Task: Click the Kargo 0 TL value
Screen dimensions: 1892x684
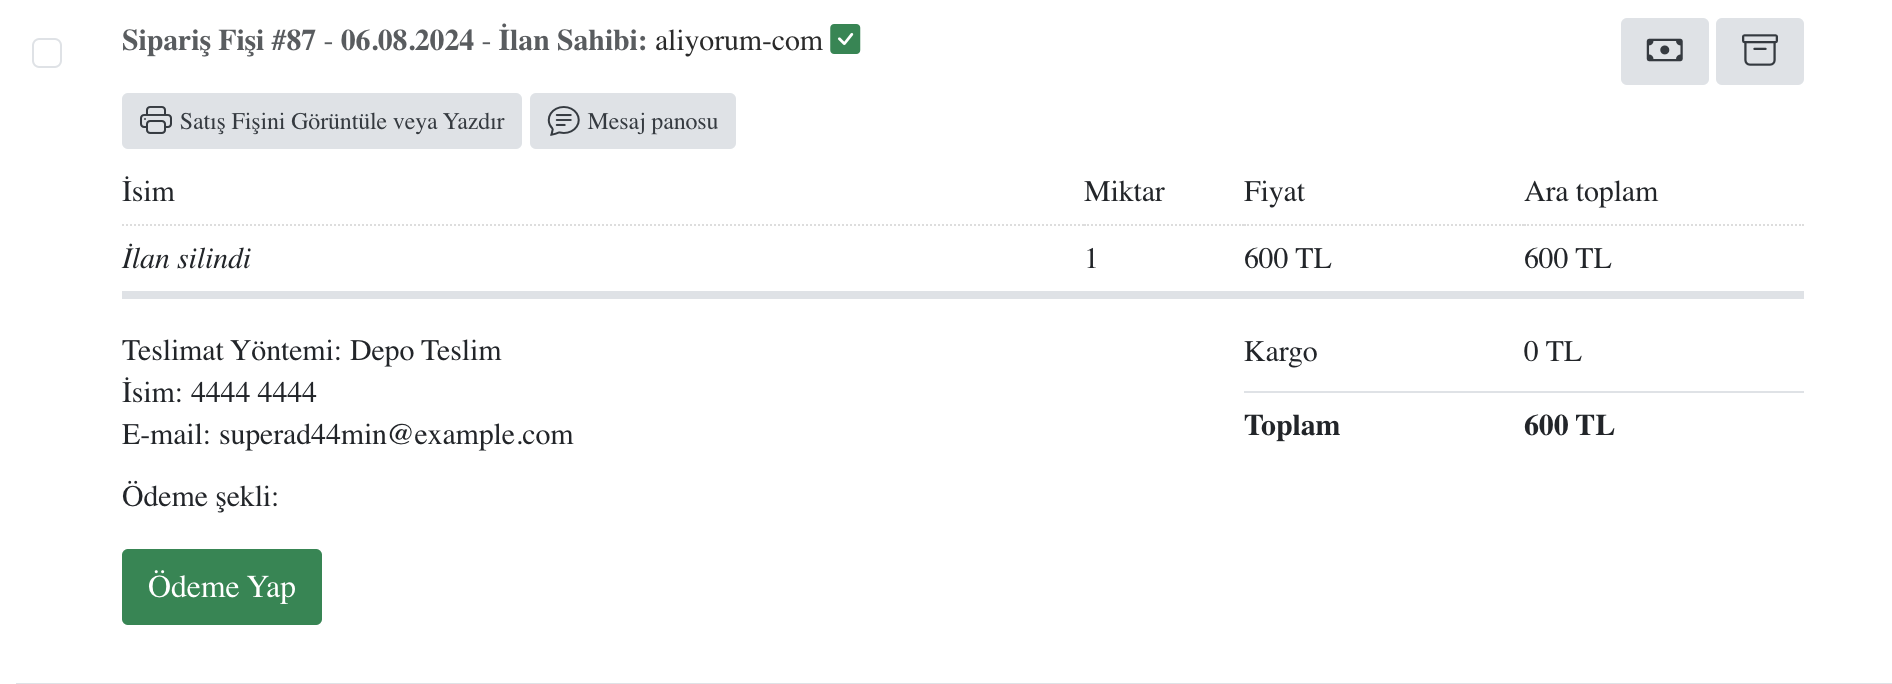Action: click(1552, 352)
